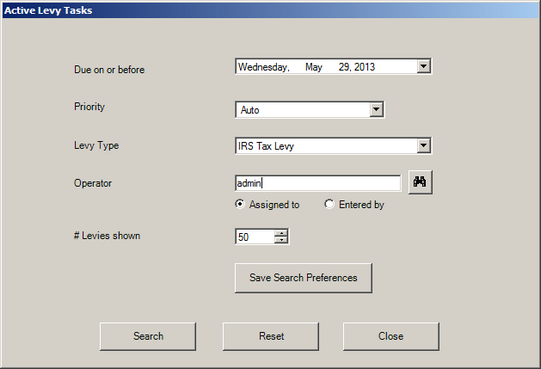Select the year 2013 in date field

point(364,67)
